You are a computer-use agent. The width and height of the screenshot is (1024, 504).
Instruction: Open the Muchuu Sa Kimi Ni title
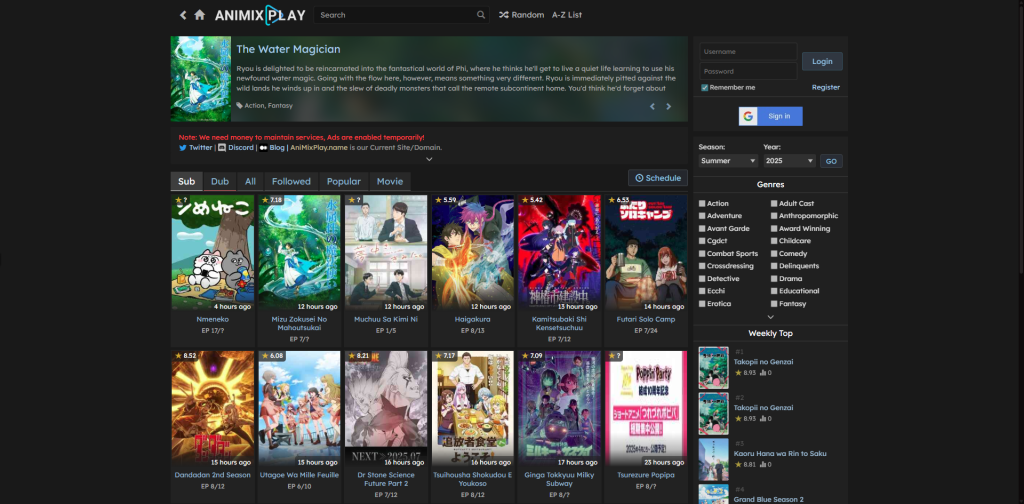pyautogui.click(x=386, y=320)
